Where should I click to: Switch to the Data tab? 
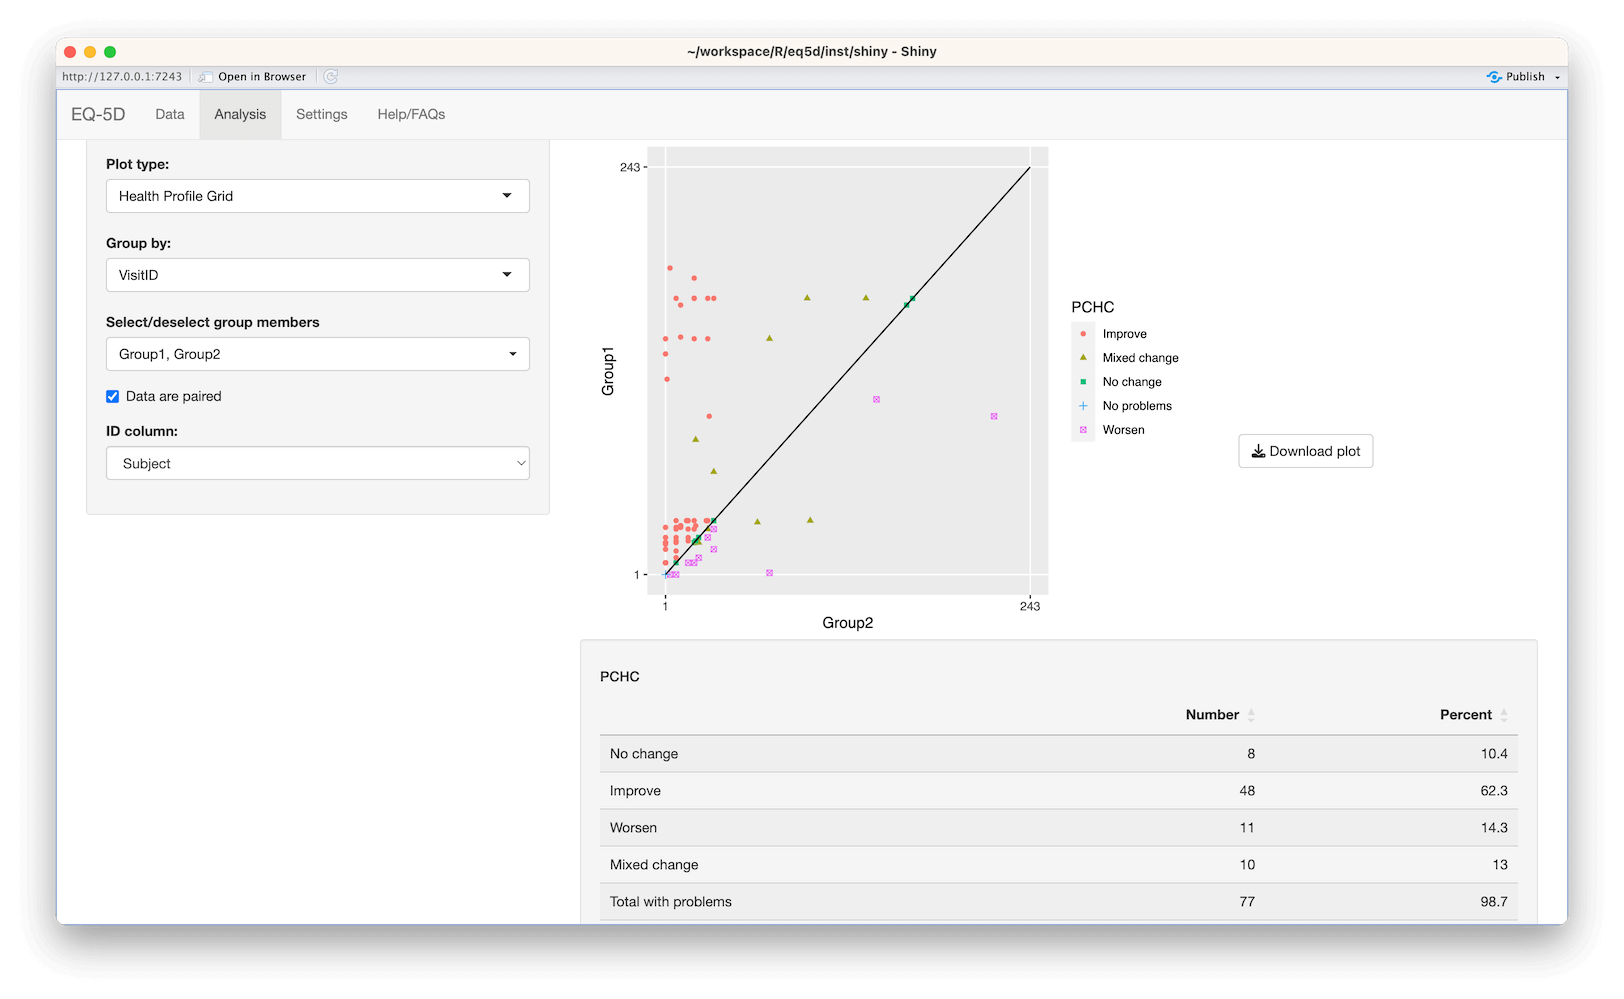point(169,114)
